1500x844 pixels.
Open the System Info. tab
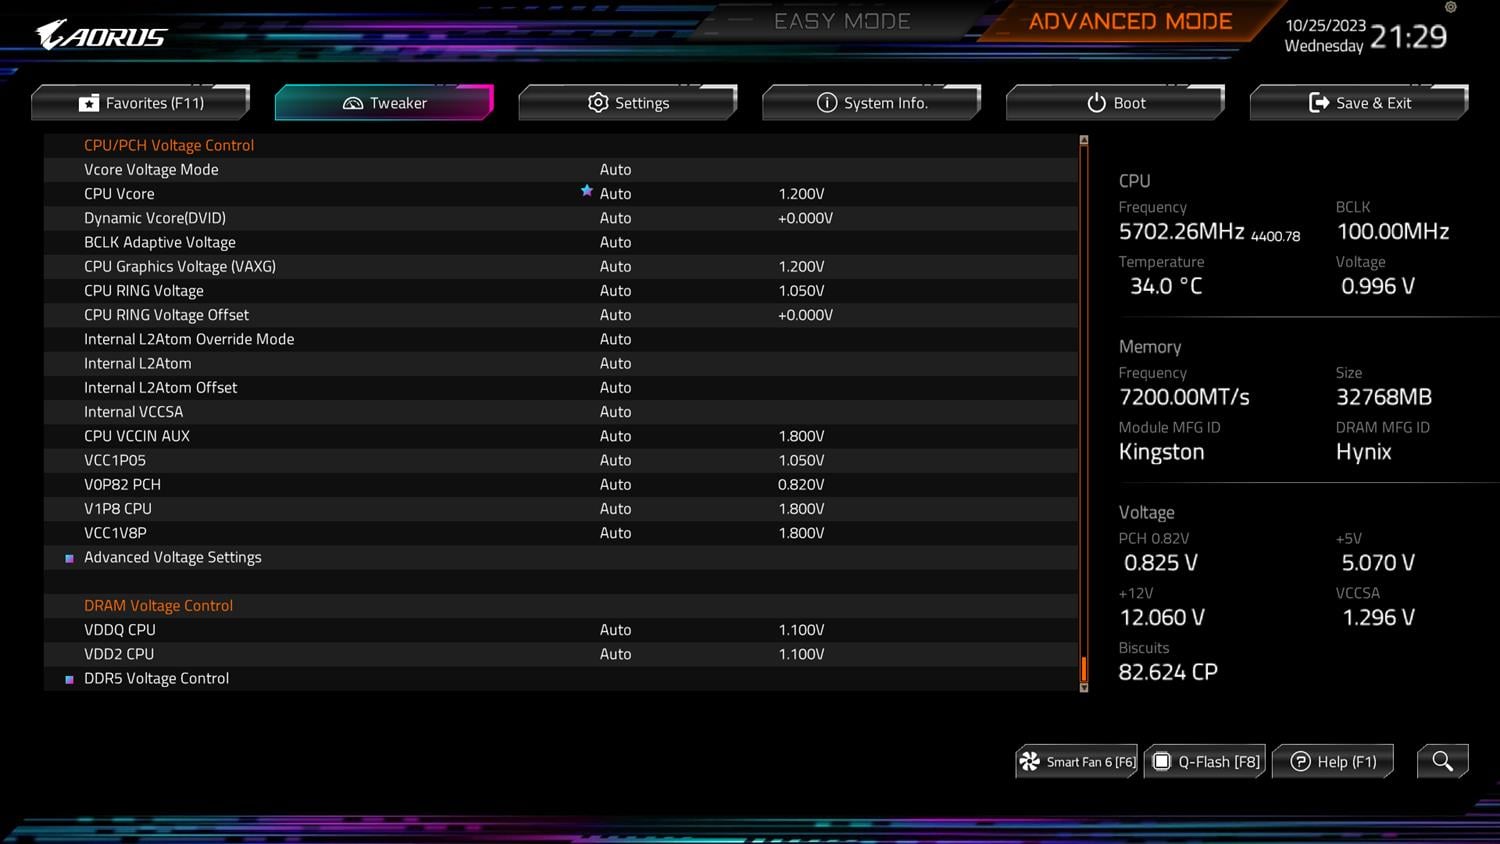click(x=872, y=103)
